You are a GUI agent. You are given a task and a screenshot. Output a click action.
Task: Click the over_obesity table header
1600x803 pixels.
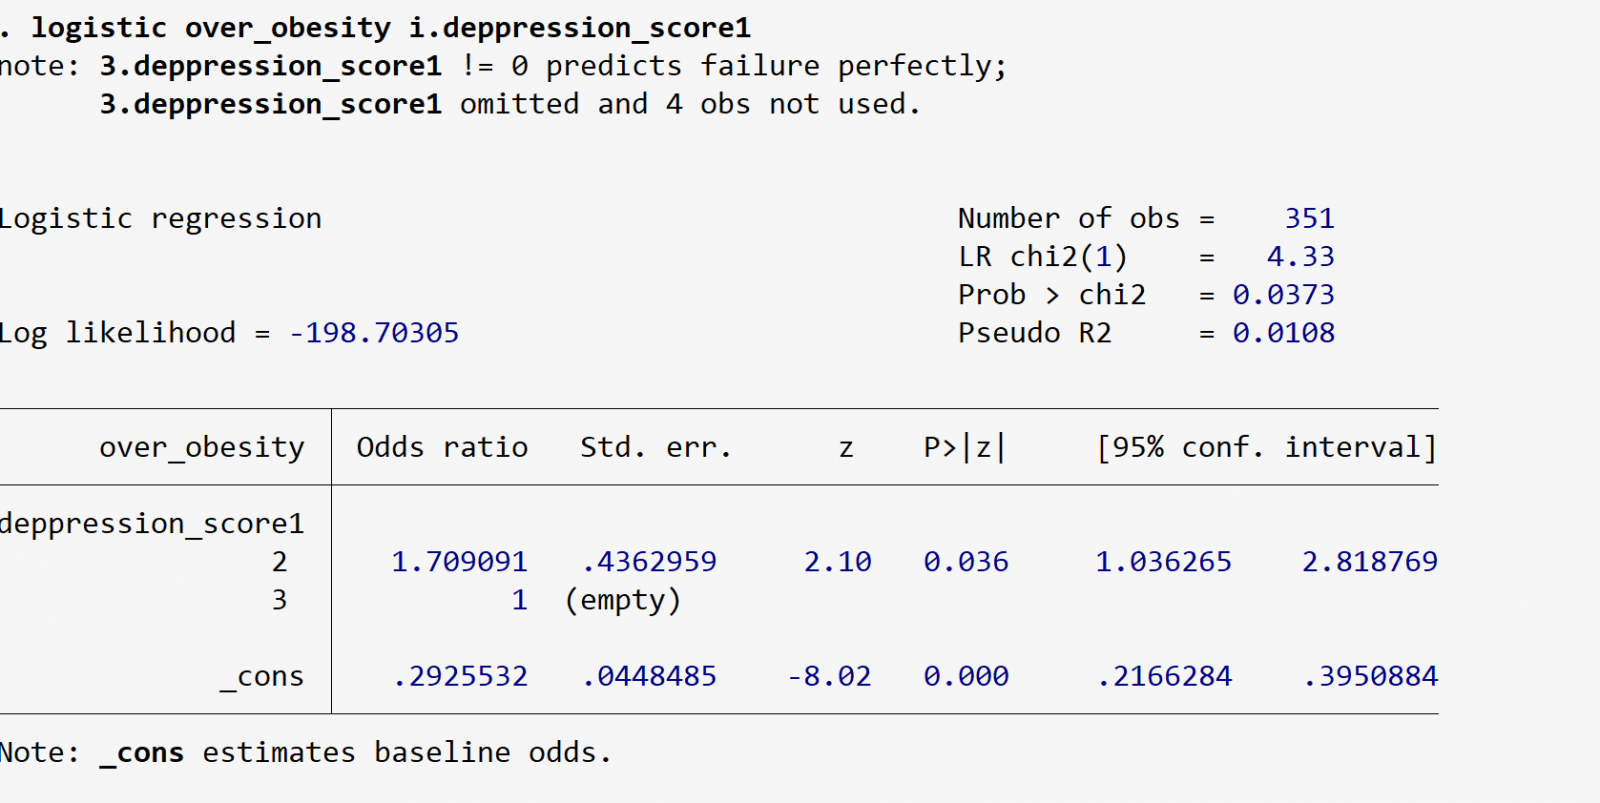[201, 447]
